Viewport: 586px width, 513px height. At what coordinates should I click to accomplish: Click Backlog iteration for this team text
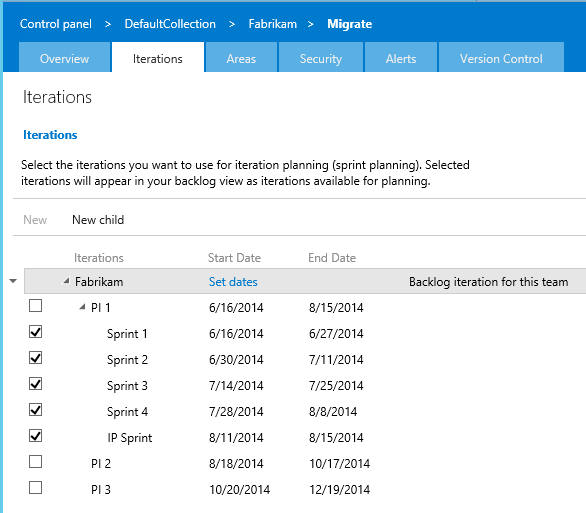pos(488,282)
